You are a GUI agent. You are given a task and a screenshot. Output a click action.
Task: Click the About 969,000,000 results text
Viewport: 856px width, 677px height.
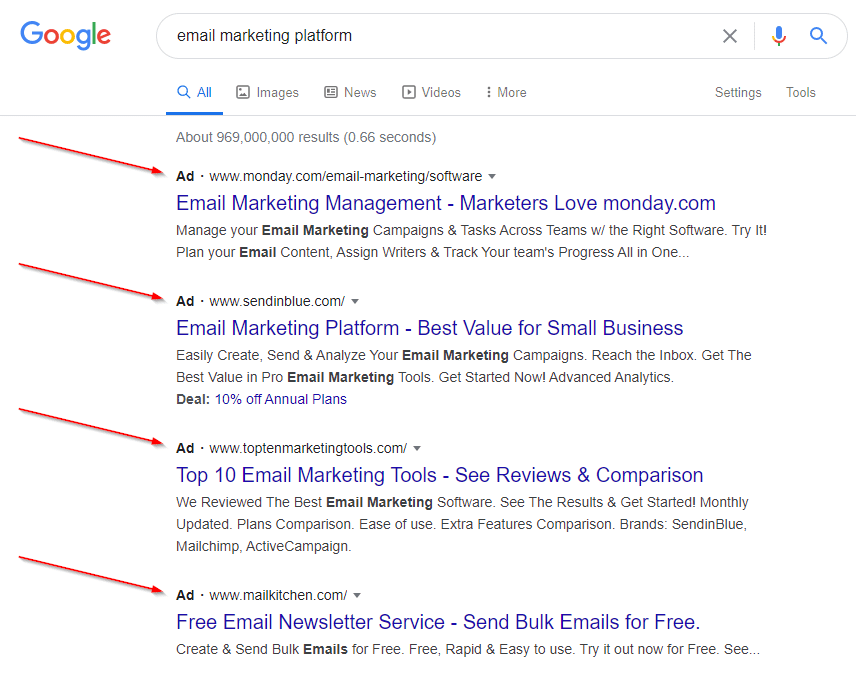click(x=306, y=137)
